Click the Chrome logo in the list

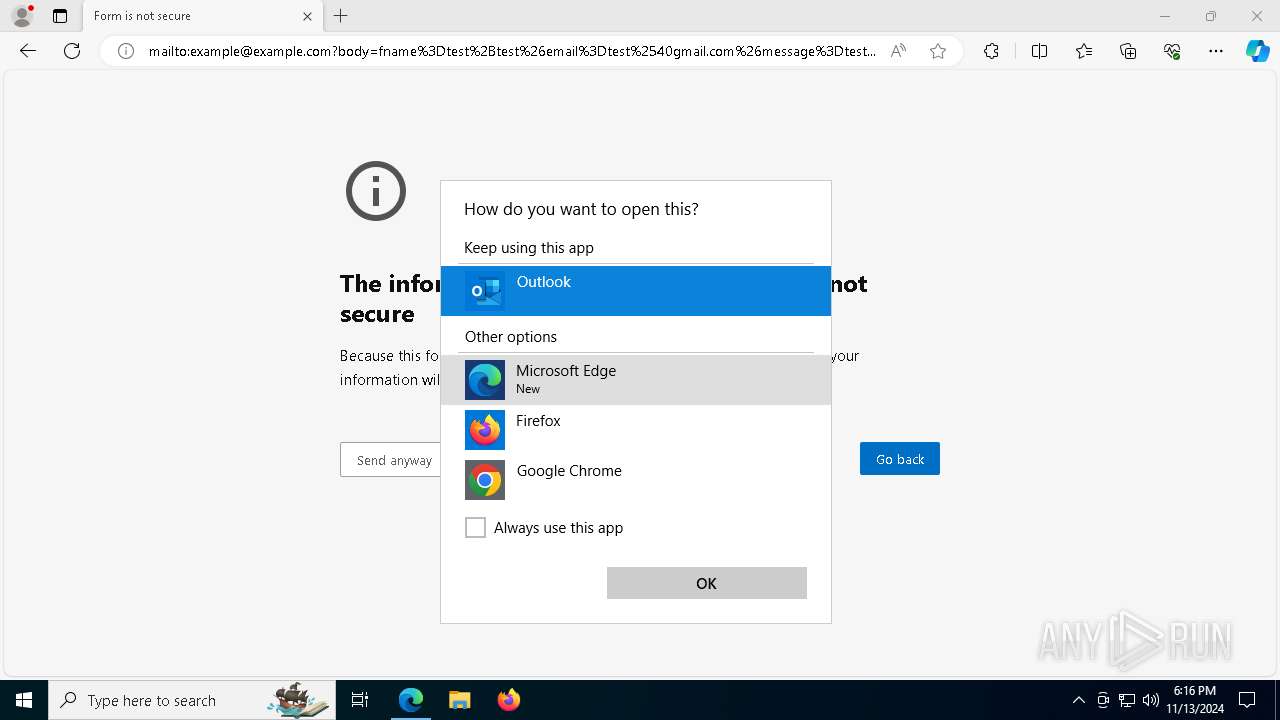pos(485,480)
